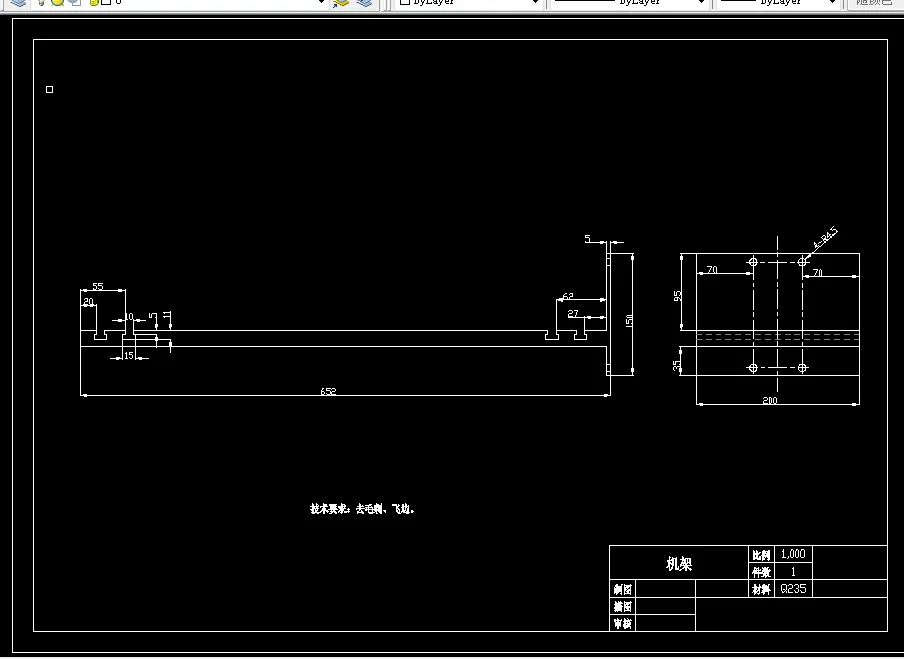Select the 55 dimension text
904x659 pixels.
(97, 286)
